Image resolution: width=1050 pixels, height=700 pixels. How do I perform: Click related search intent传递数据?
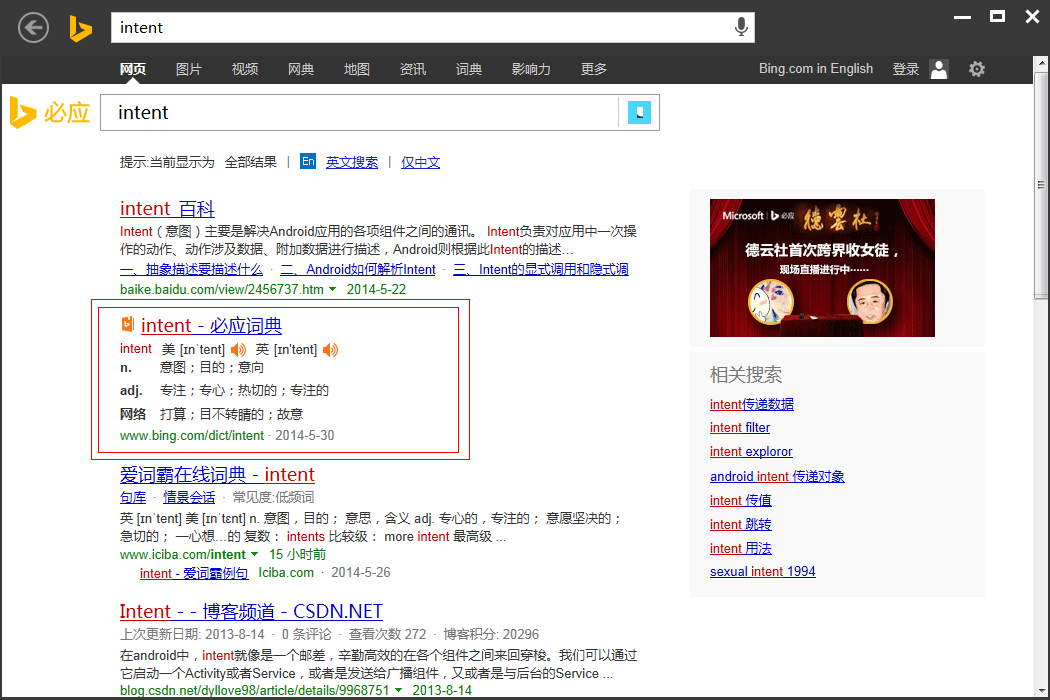click(x=751, y=404)
